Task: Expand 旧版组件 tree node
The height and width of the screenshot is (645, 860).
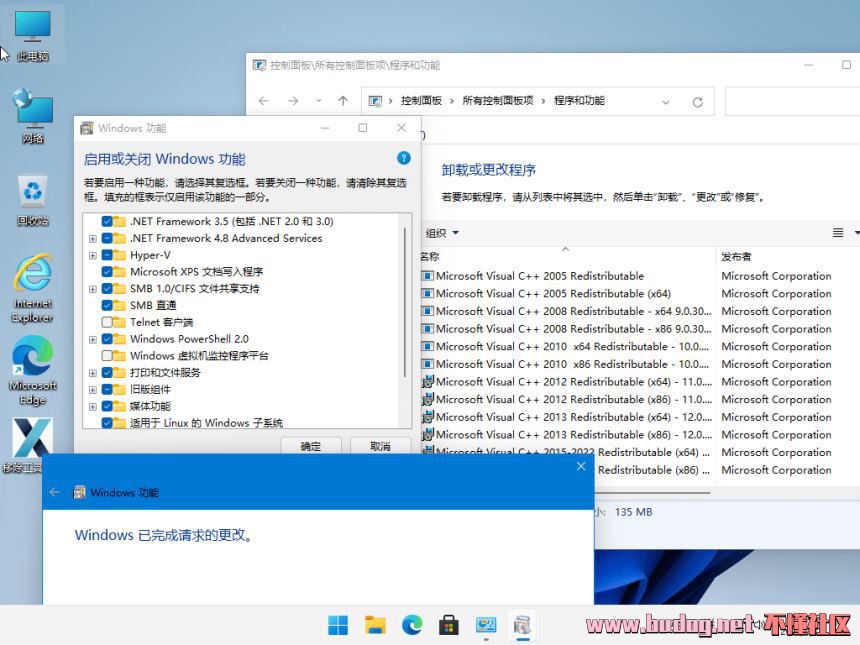Action: [93, 390]
